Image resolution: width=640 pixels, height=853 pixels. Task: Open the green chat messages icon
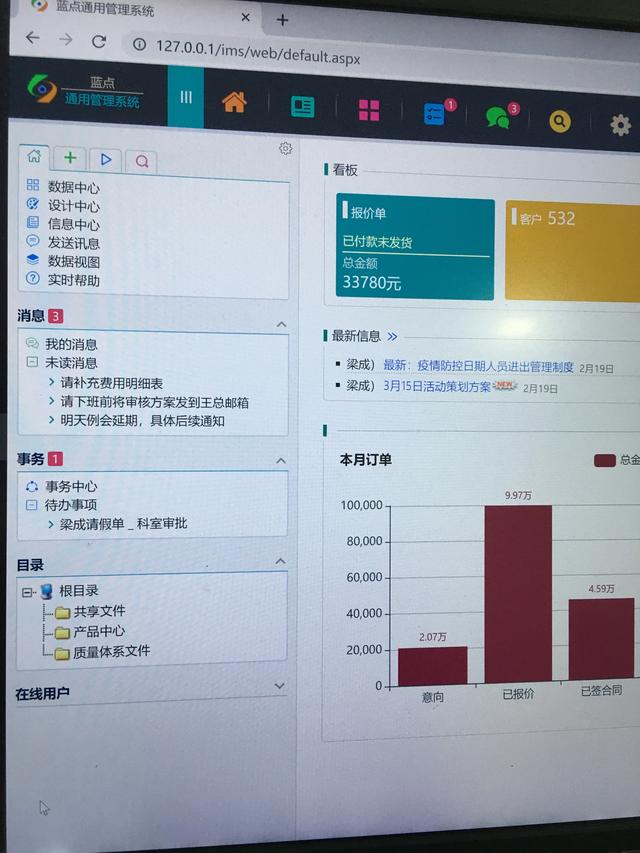pos(497,118)
